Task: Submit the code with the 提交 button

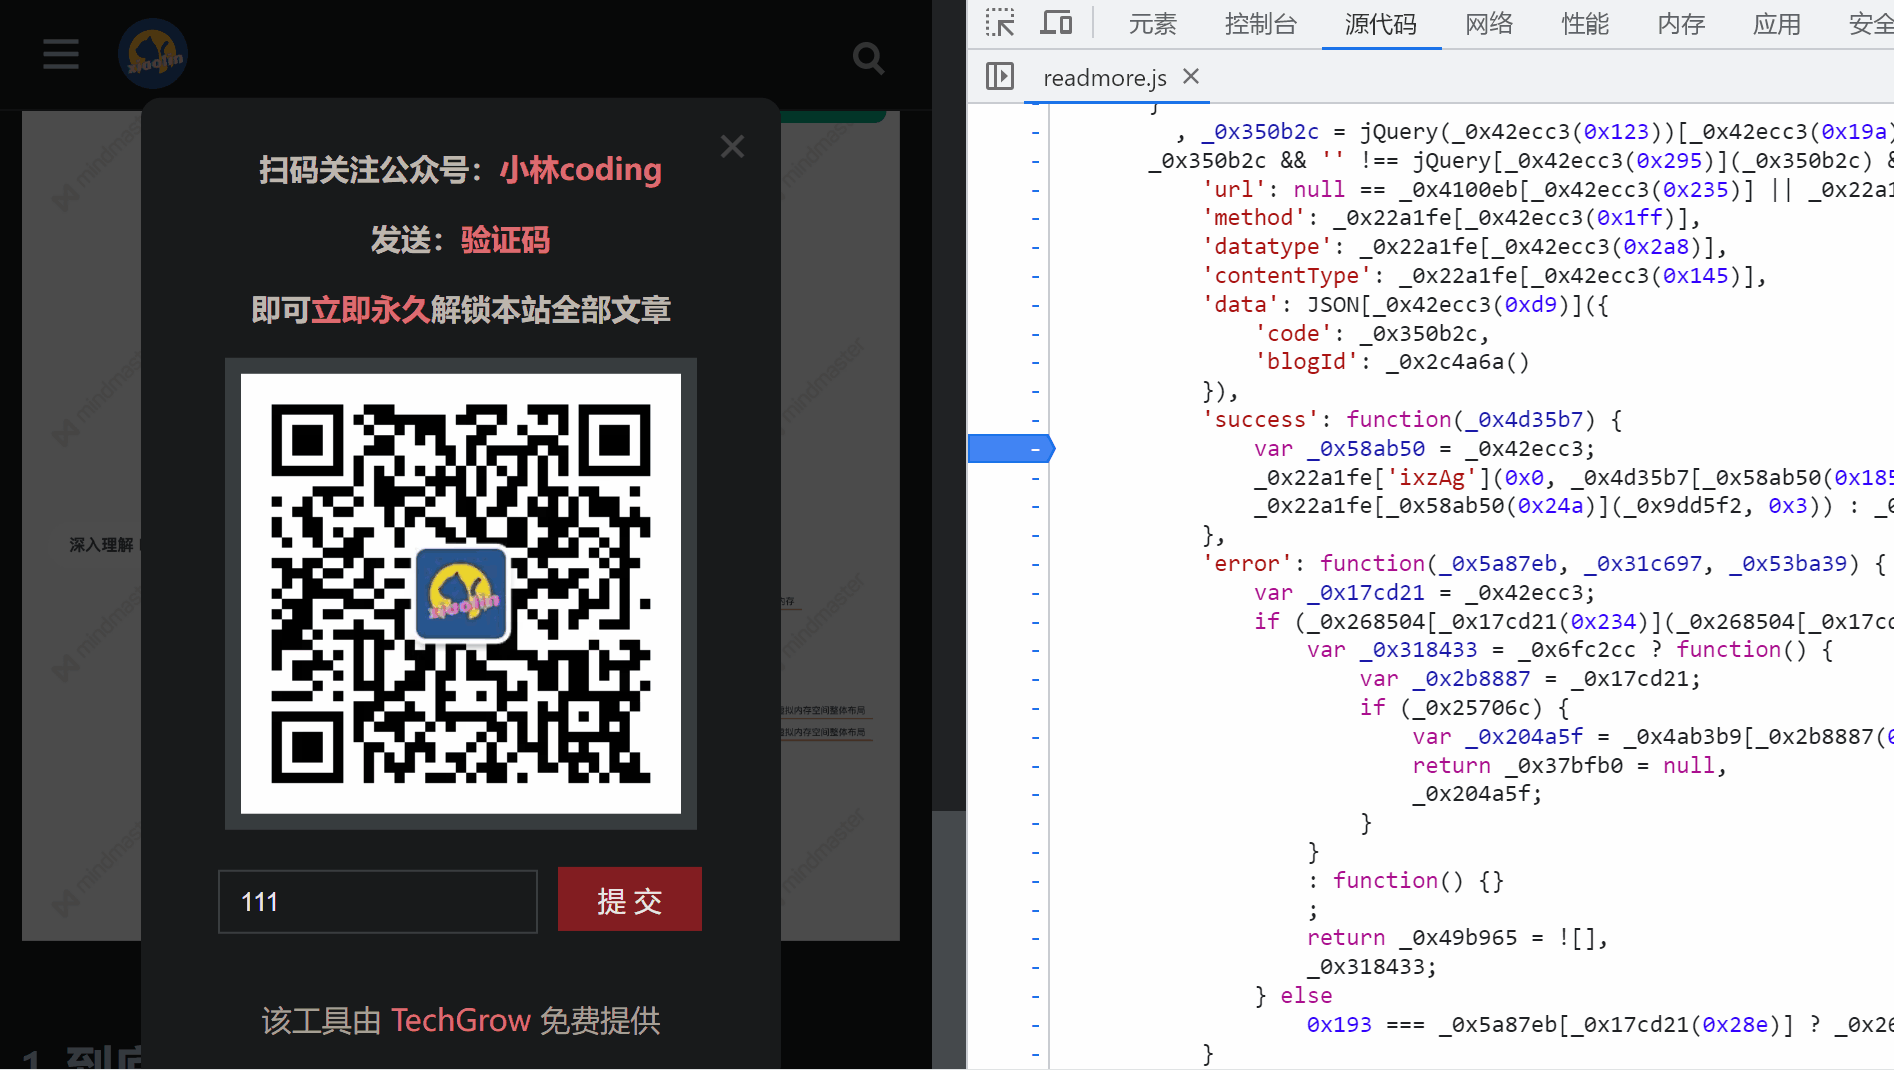Action: pos(630,900)
